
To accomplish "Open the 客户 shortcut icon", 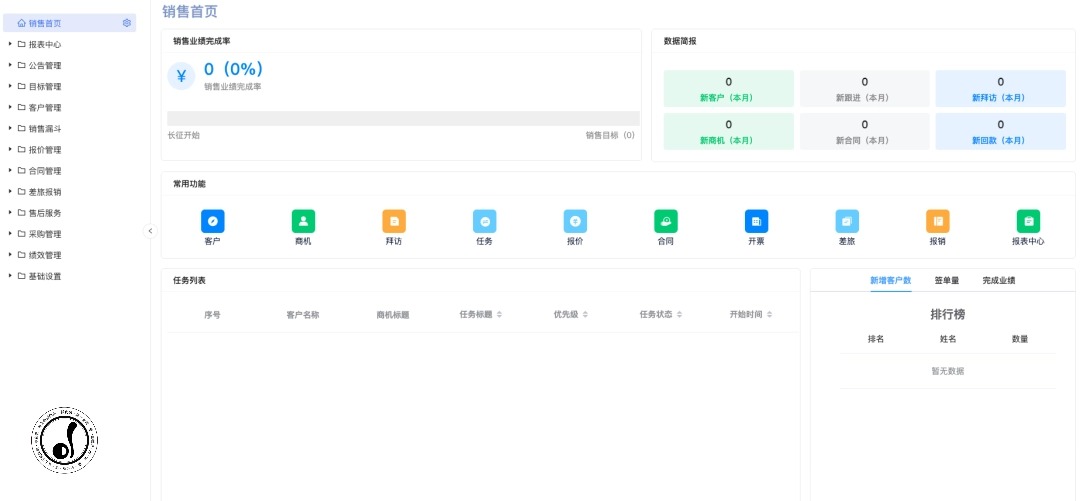I will (212, 222).
